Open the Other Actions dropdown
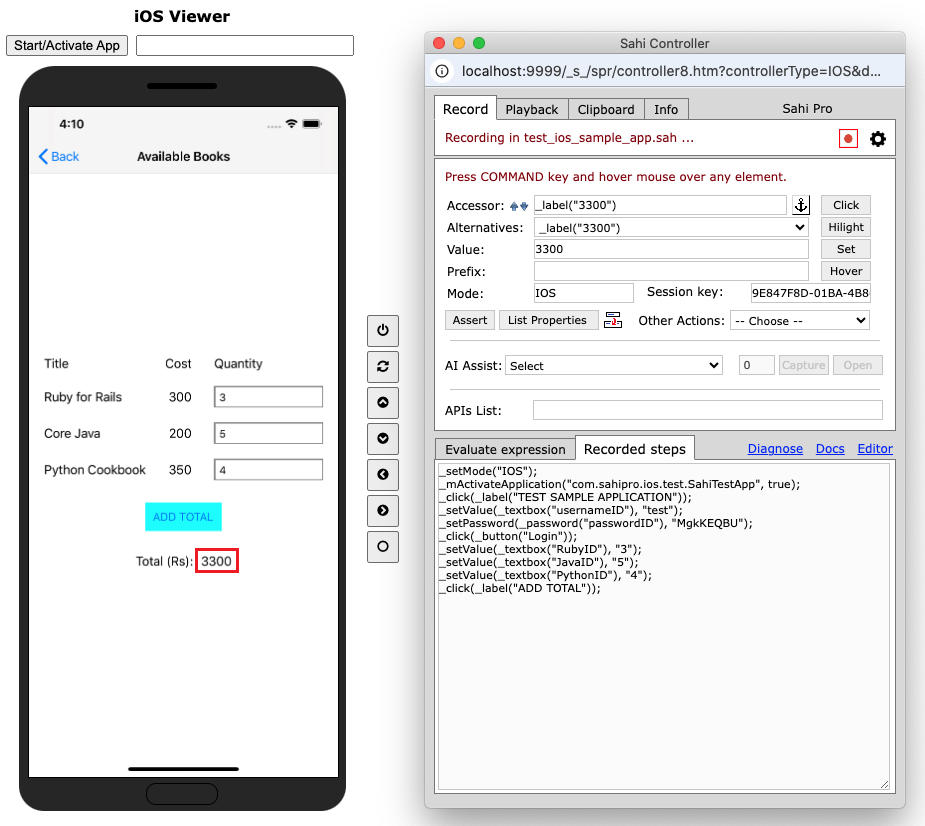The image size is (925, 826). click(x=799, y=321)
